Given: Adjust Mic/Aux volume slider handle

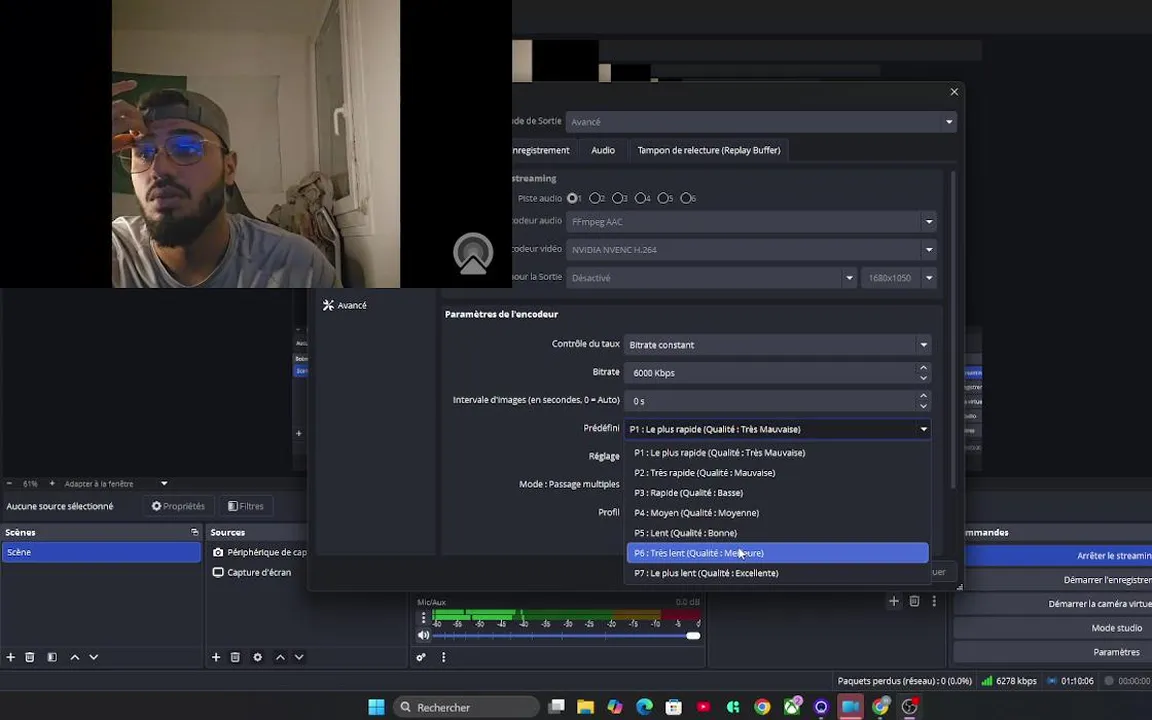Looking at the screenshot, I should point(693,636).
